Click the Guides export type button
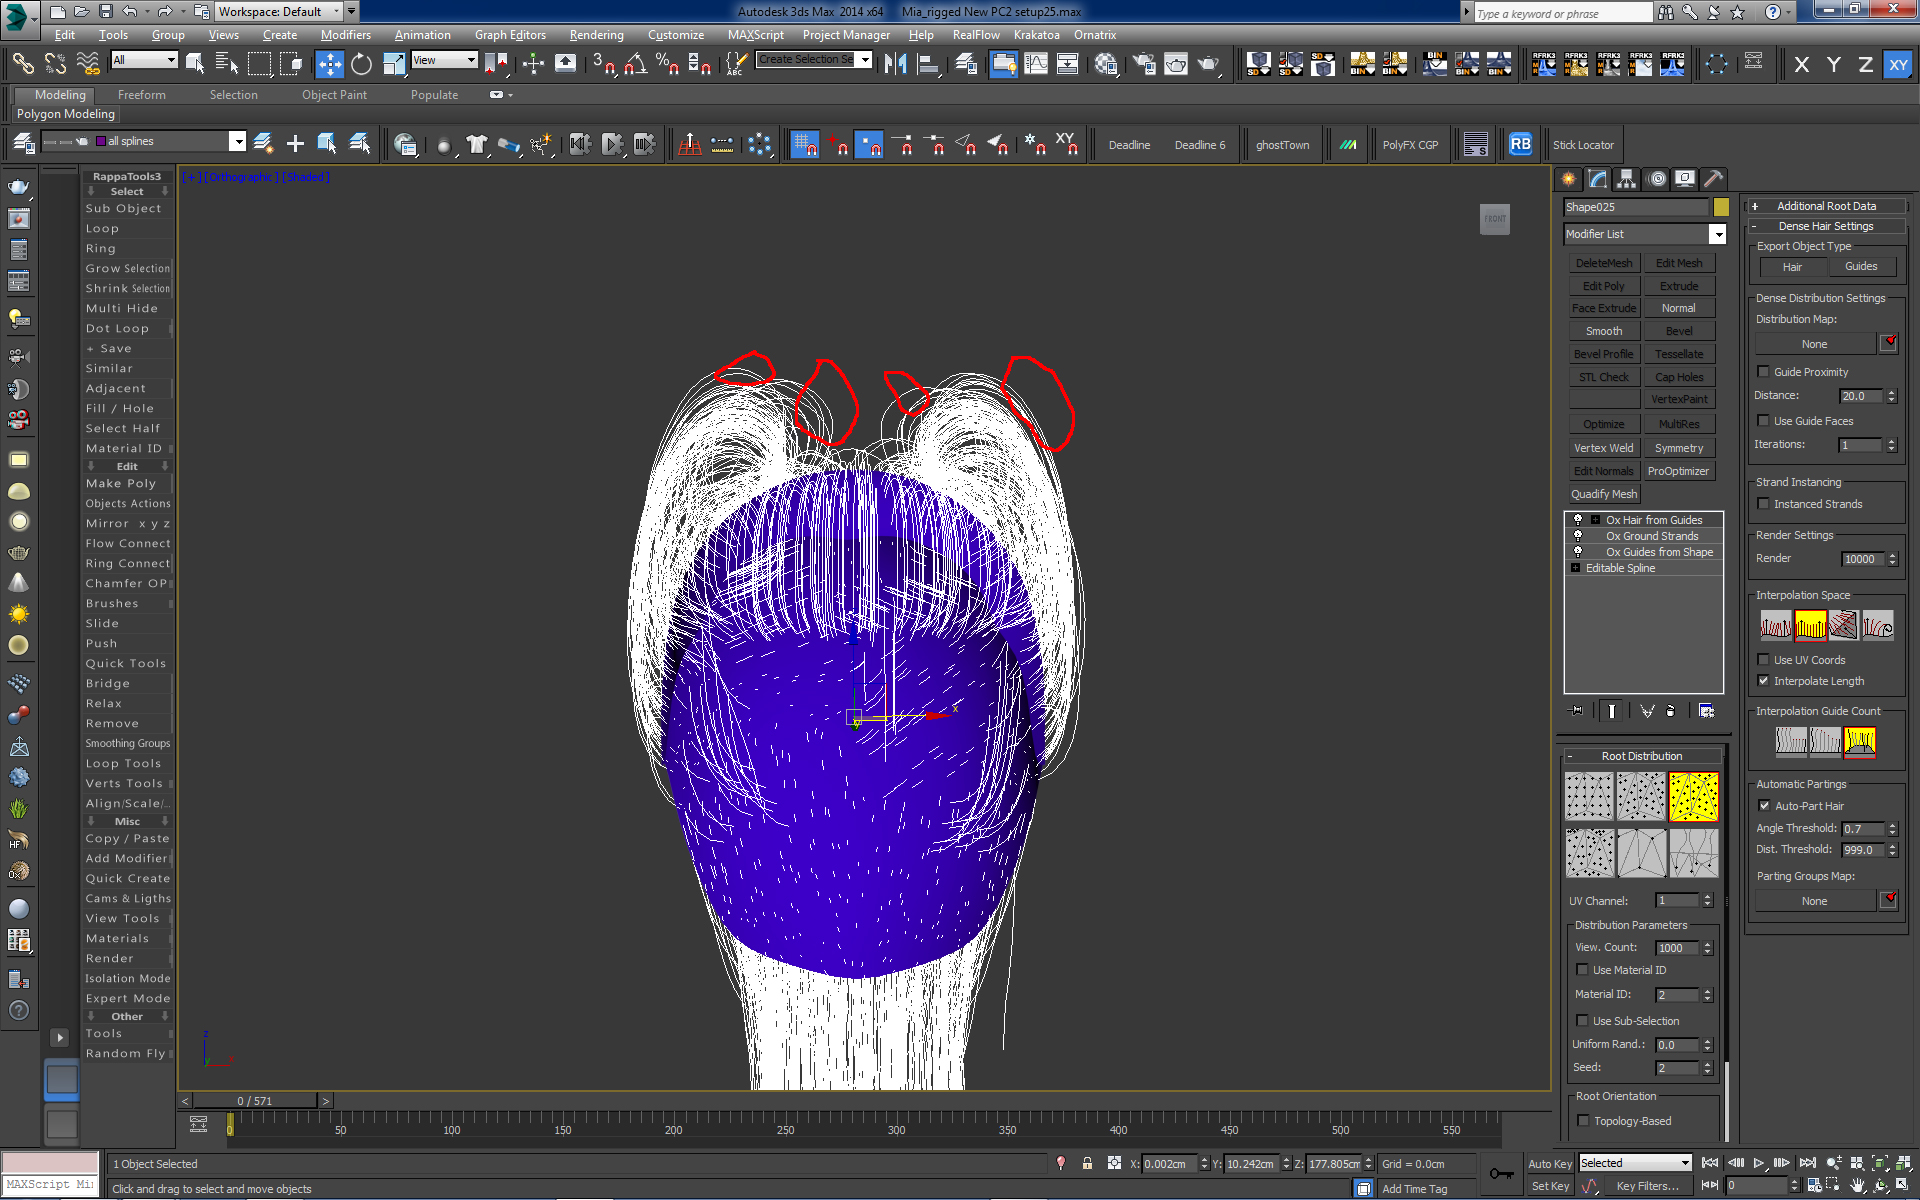Screen dimensions: 1920x1200 [1860, 267]
